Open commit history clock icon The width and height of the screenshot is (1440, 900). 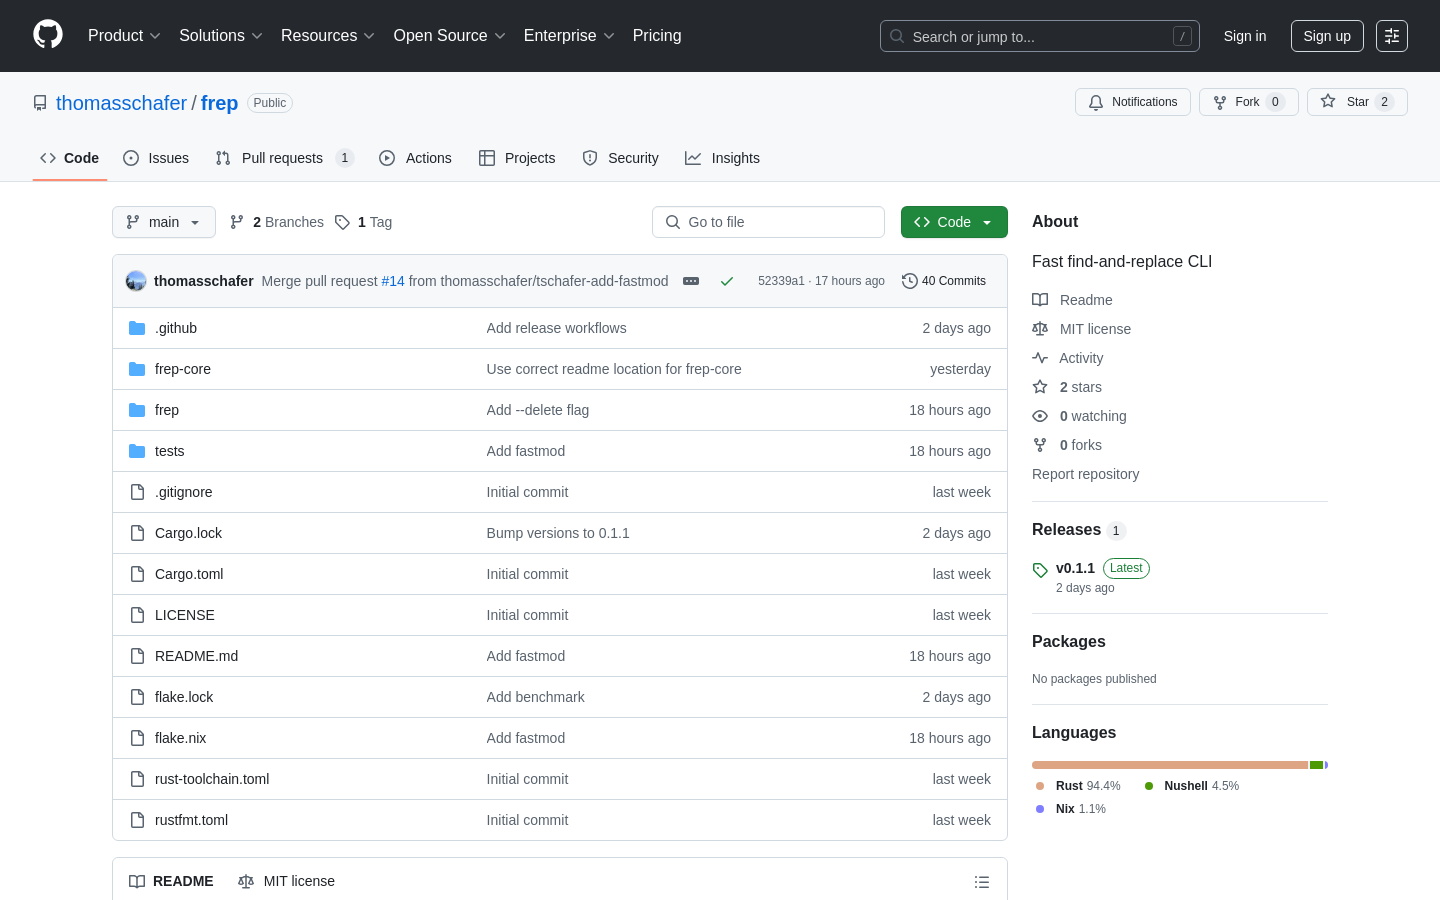pos(910,281)
